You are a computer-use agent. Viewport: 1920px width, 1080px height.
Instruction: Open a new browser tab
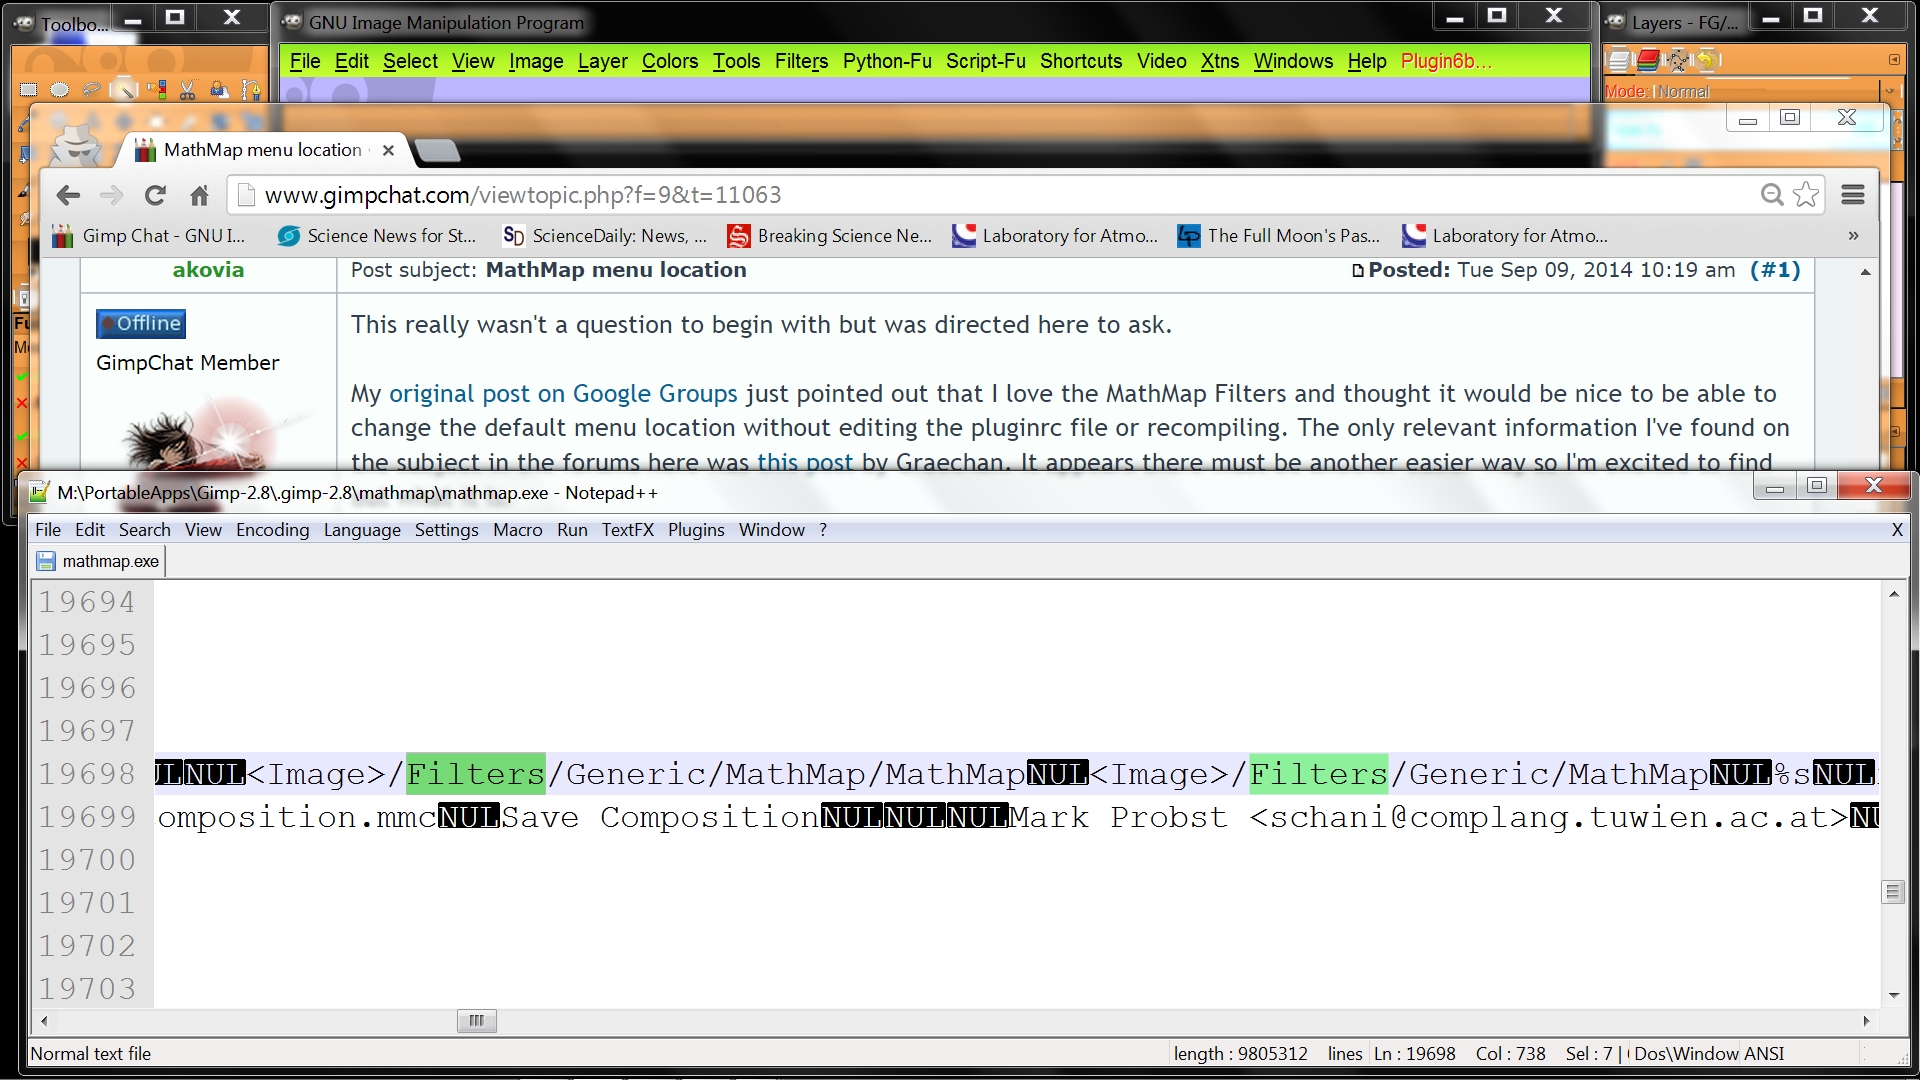pyautogui.click(x=437, y=151)
